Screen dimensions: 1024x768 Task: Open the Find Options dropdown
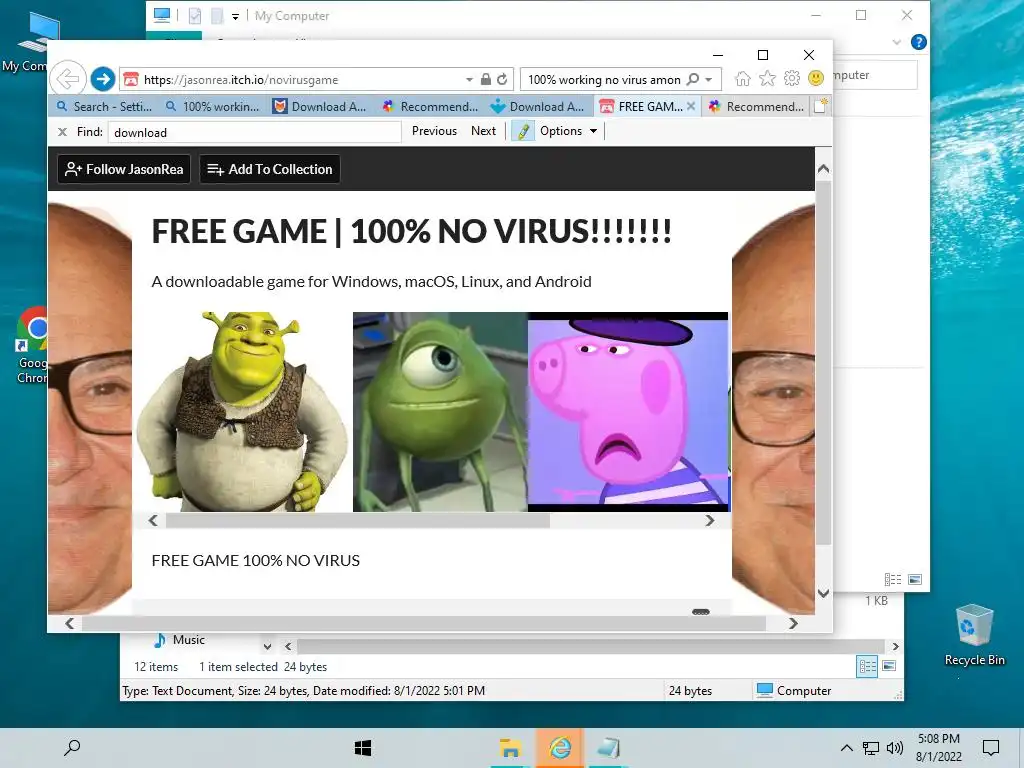click(568, 131)
